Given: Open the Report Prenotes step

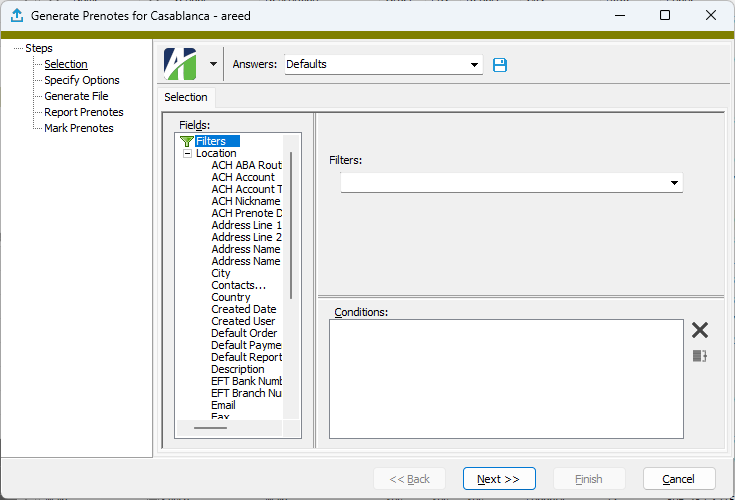Looking at the screenshot, I should pyautogui.click(x=83, y=112).
